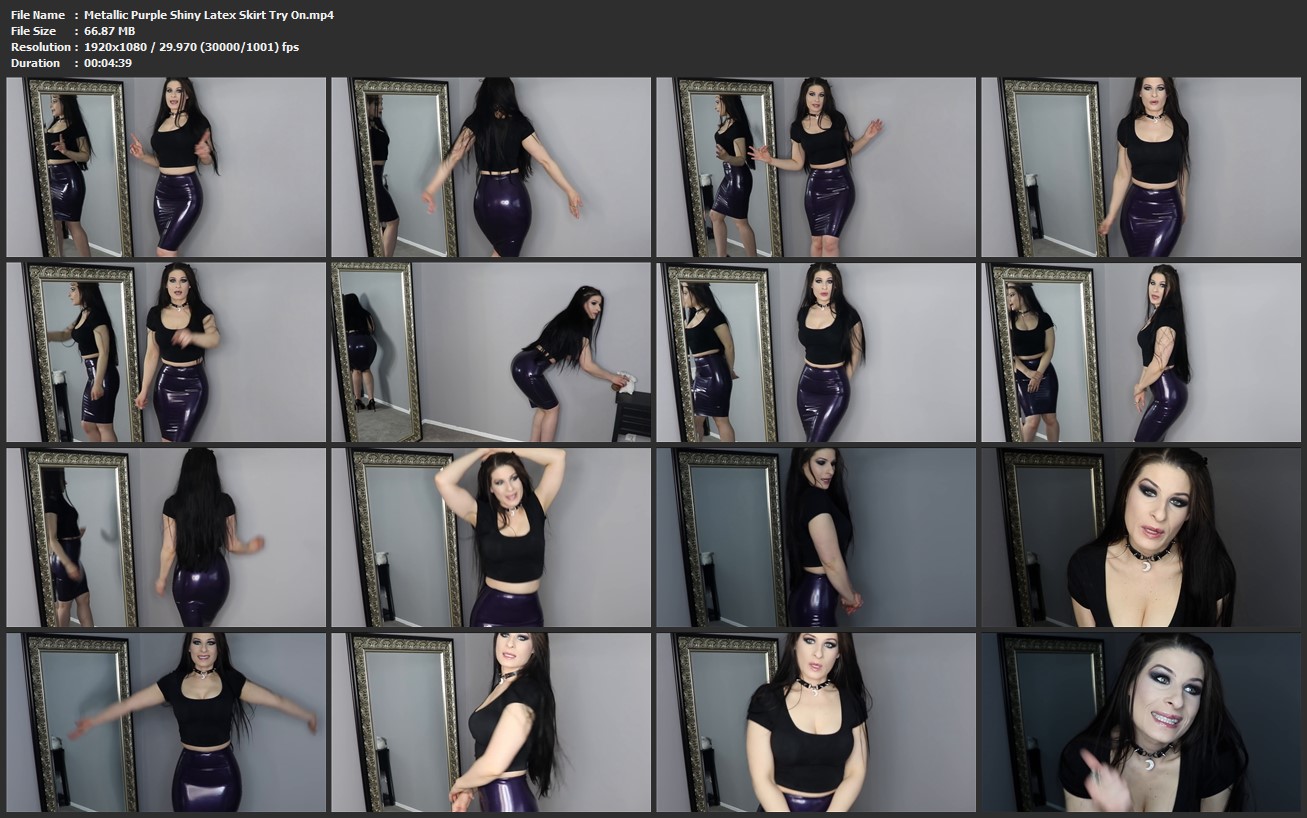Click the file name text in header
1307x818 pixels.
point(208,15)
